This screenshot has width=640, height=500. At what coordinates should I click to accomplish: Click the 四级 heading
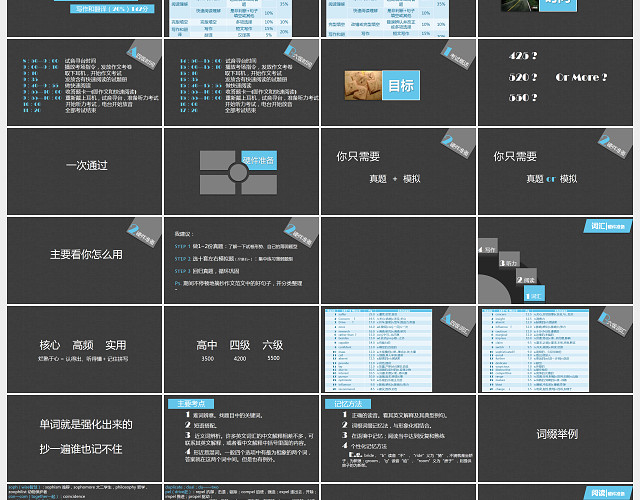point(240,345)
